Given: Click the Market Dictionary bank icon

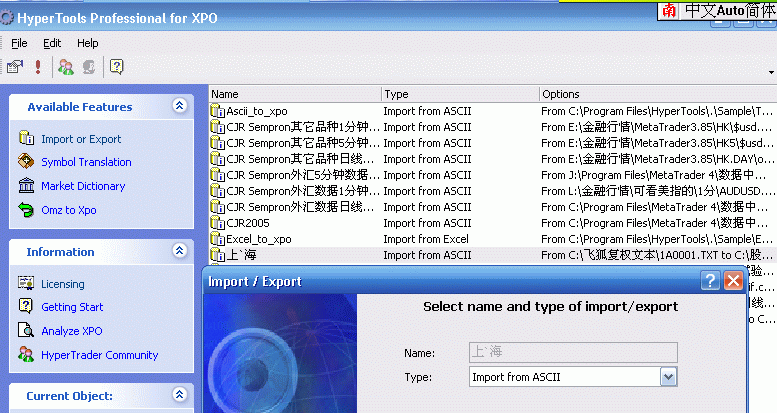Looking at the screenshot, I should pos(26,185).
